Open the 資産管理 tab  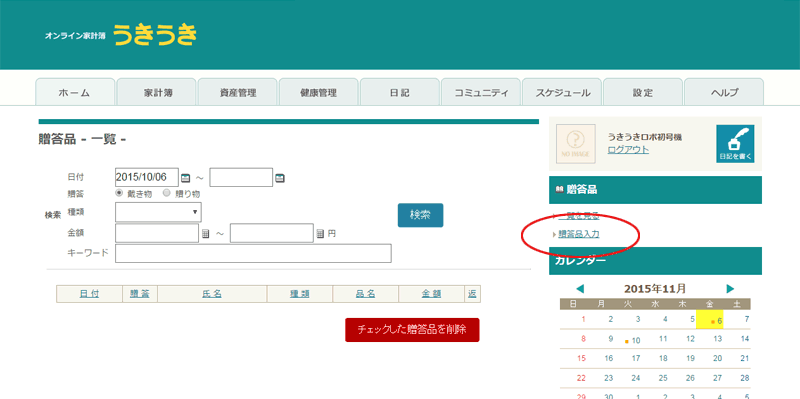[238, 92]
